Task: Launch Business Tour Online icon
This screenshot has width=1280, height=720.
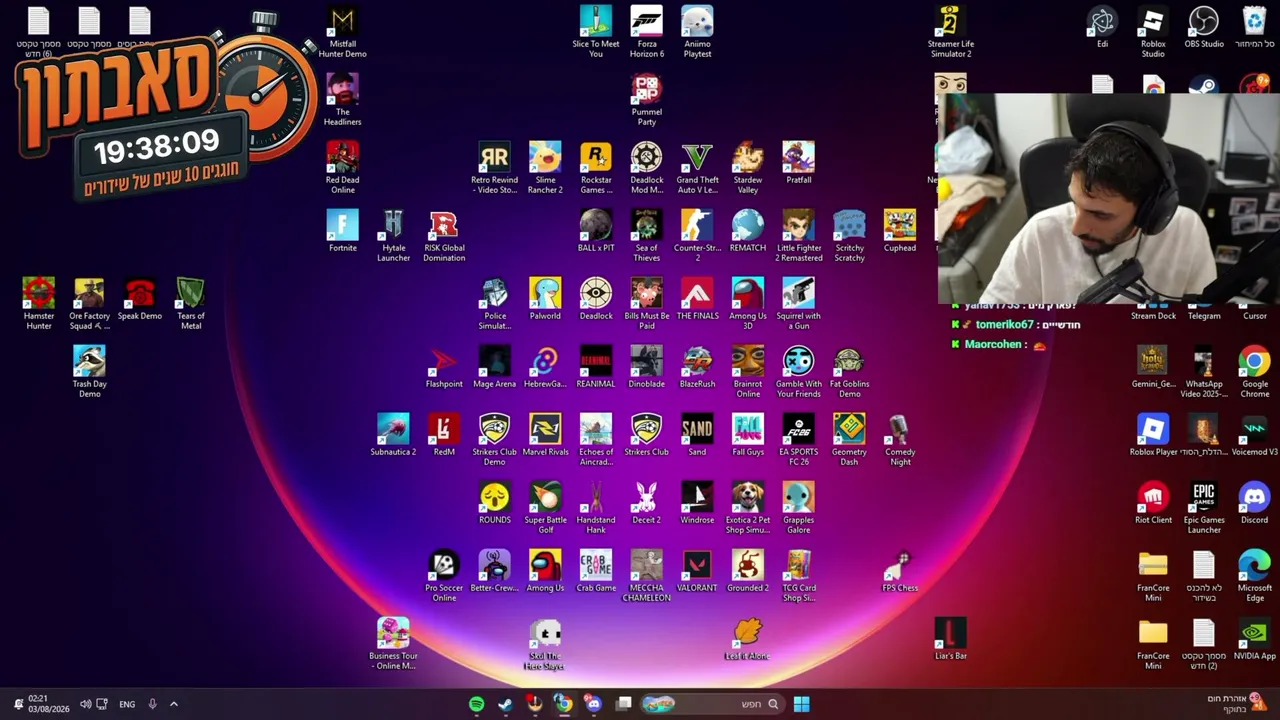Action: click(x=393, y=644)
